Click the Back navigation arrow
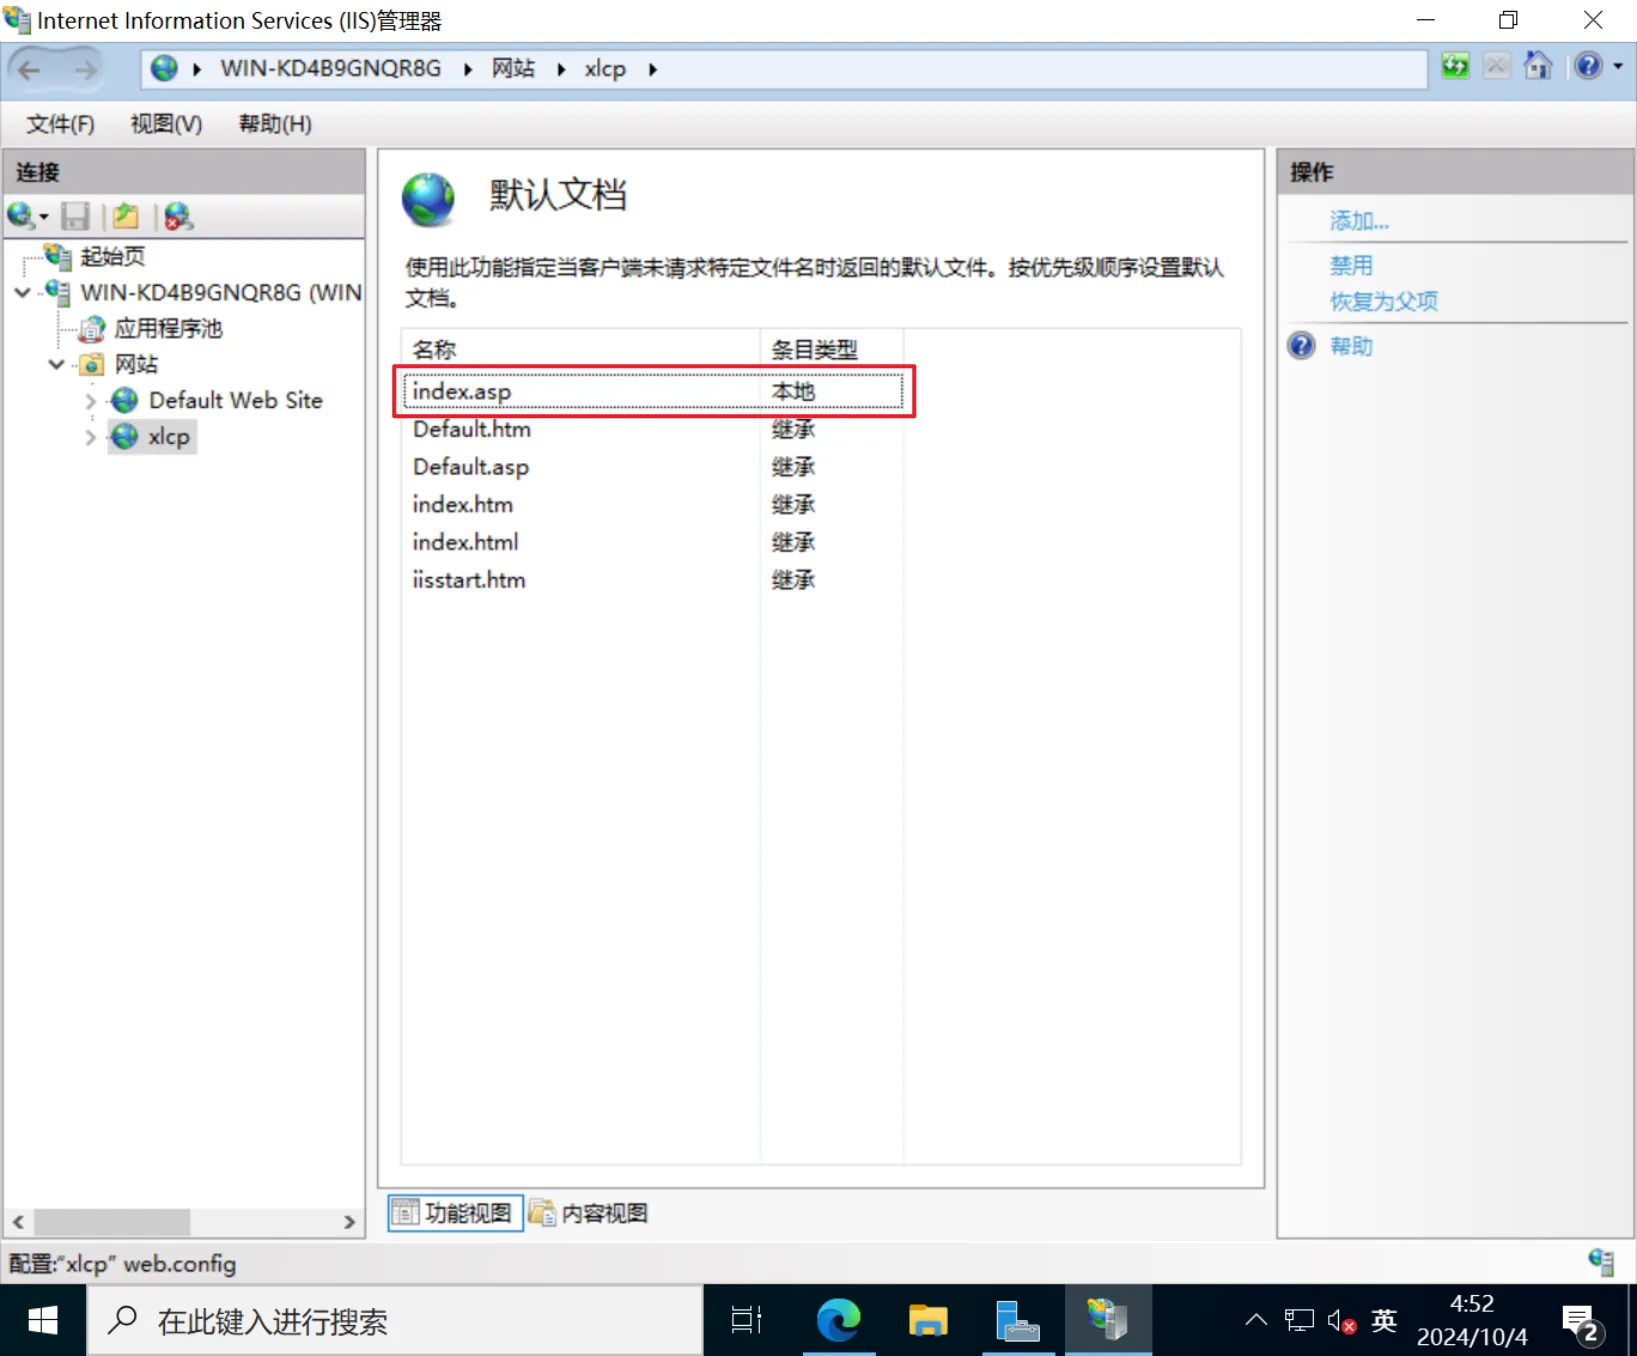The height and width of the screenshot is (1356, 1637). click(x=29, y=69)
